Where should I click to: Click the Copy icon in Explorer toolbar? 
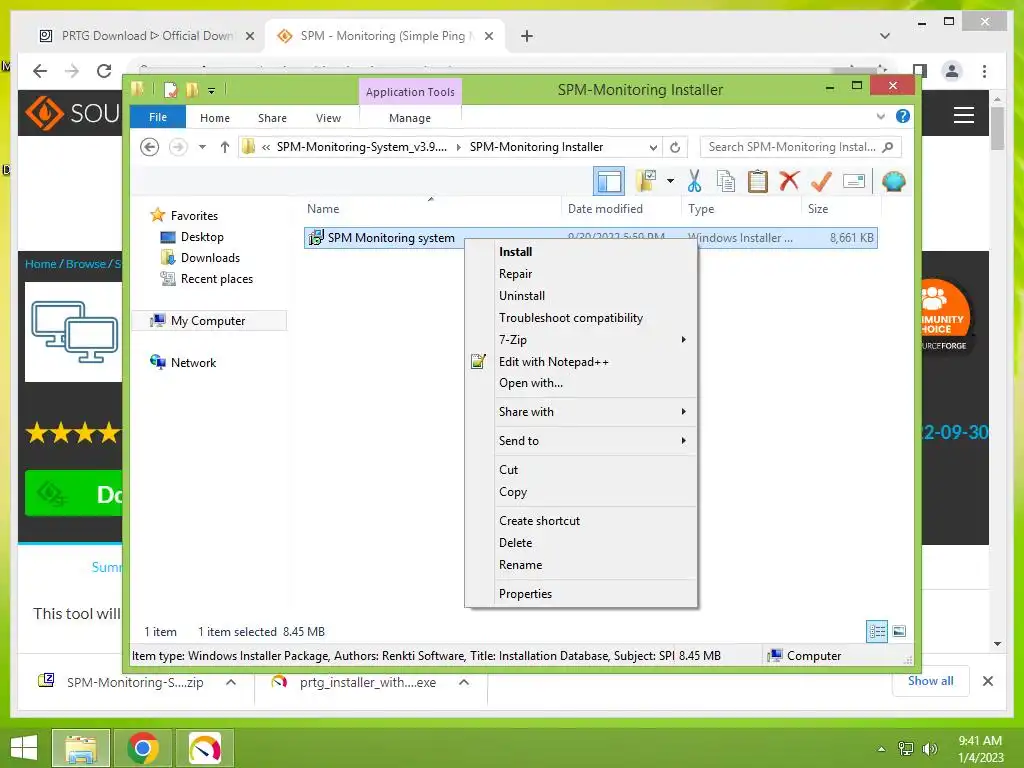(x=726, y=181)
